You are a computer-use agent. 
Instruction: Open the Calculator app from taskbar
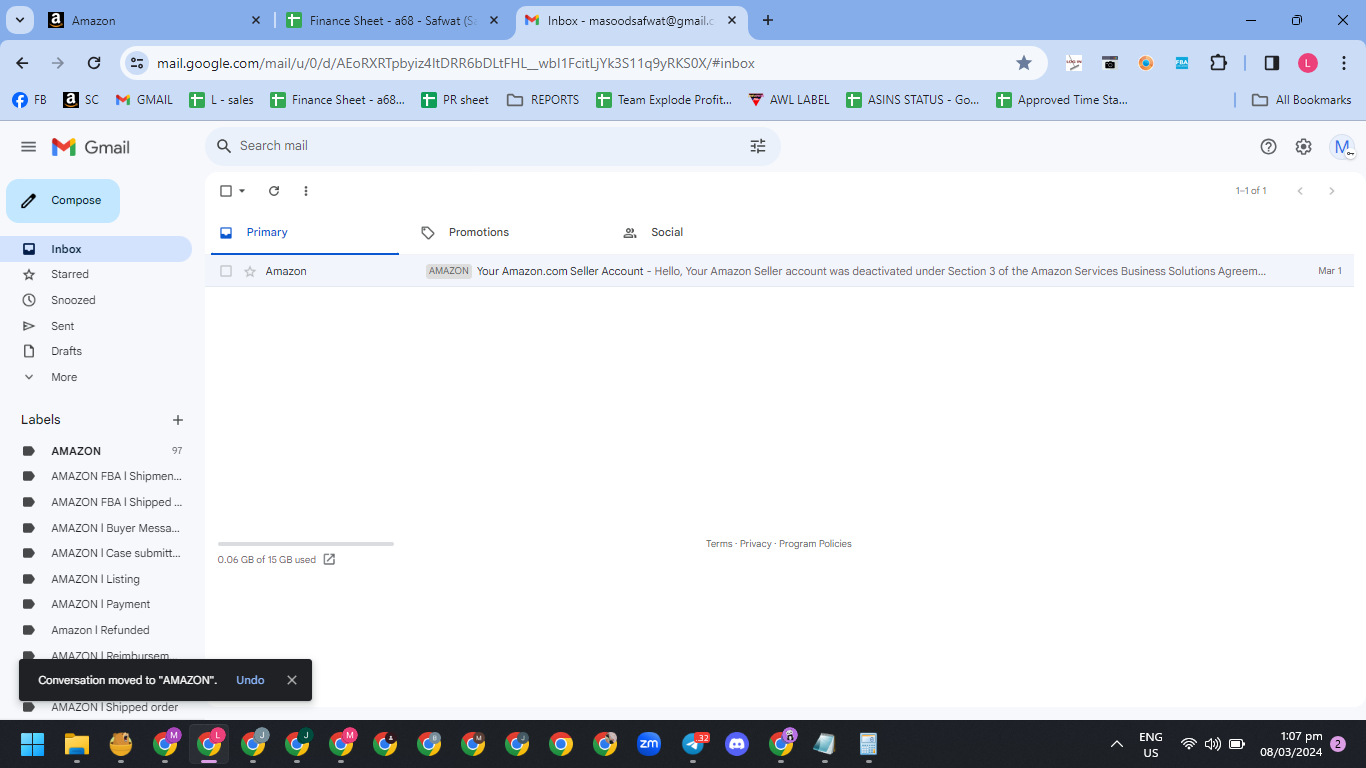[868, 744]
